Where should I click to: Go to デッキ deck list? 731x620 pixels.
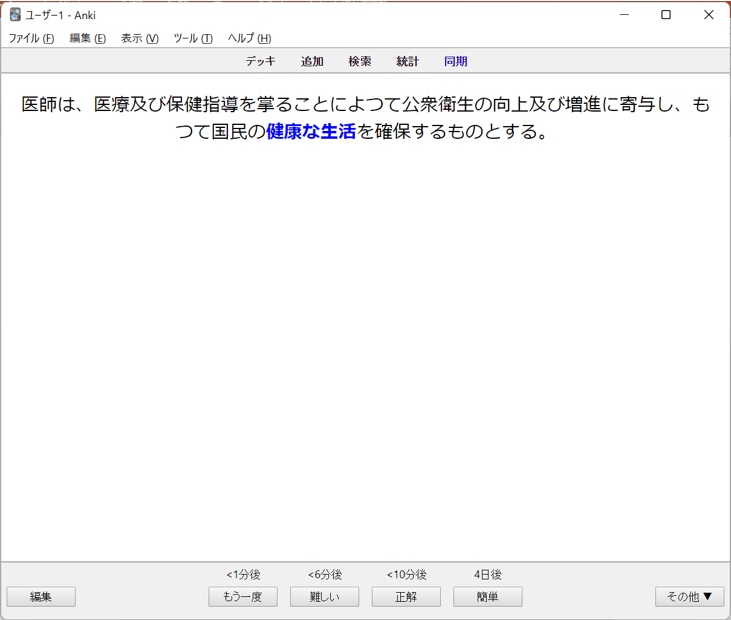pos(261,61)
